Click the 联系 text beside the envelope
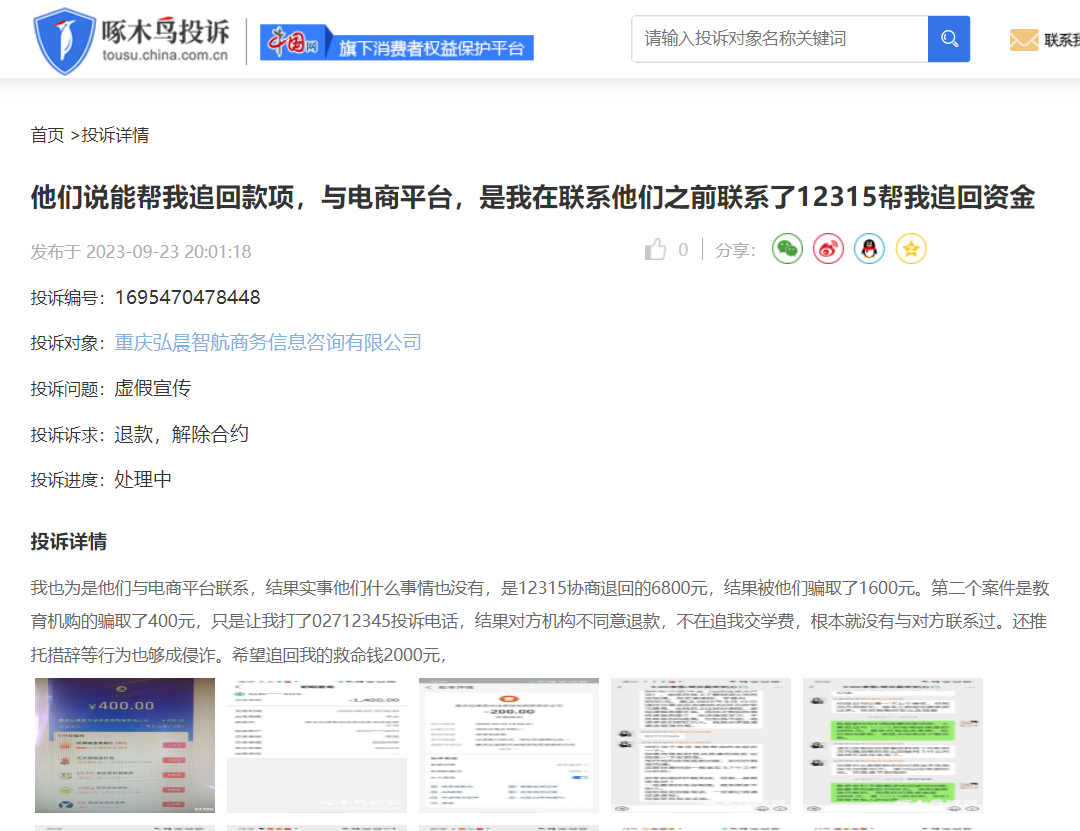The height and width of the screenshot is (831, 1080). 1061,40
